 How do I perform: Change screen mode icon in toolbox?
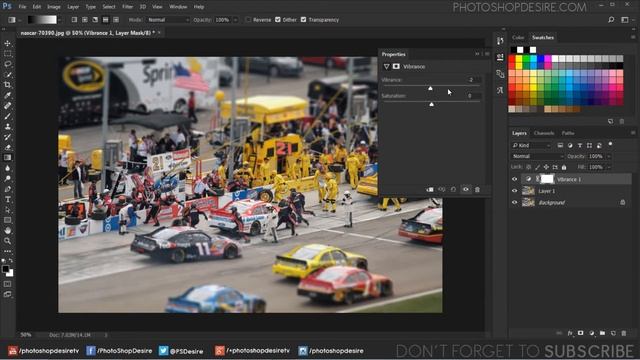pyautogui.click(x=7, y=294)
